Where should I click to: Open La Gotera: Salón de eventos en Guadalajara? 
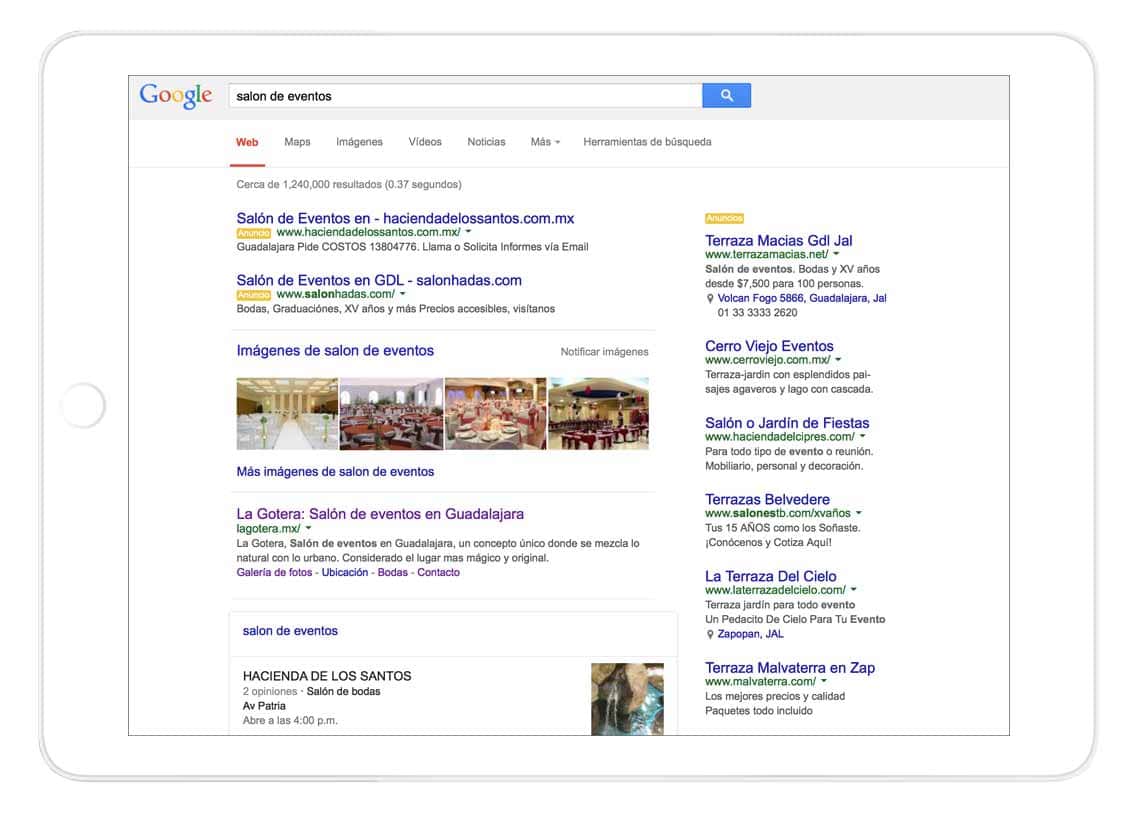[380, 514]
